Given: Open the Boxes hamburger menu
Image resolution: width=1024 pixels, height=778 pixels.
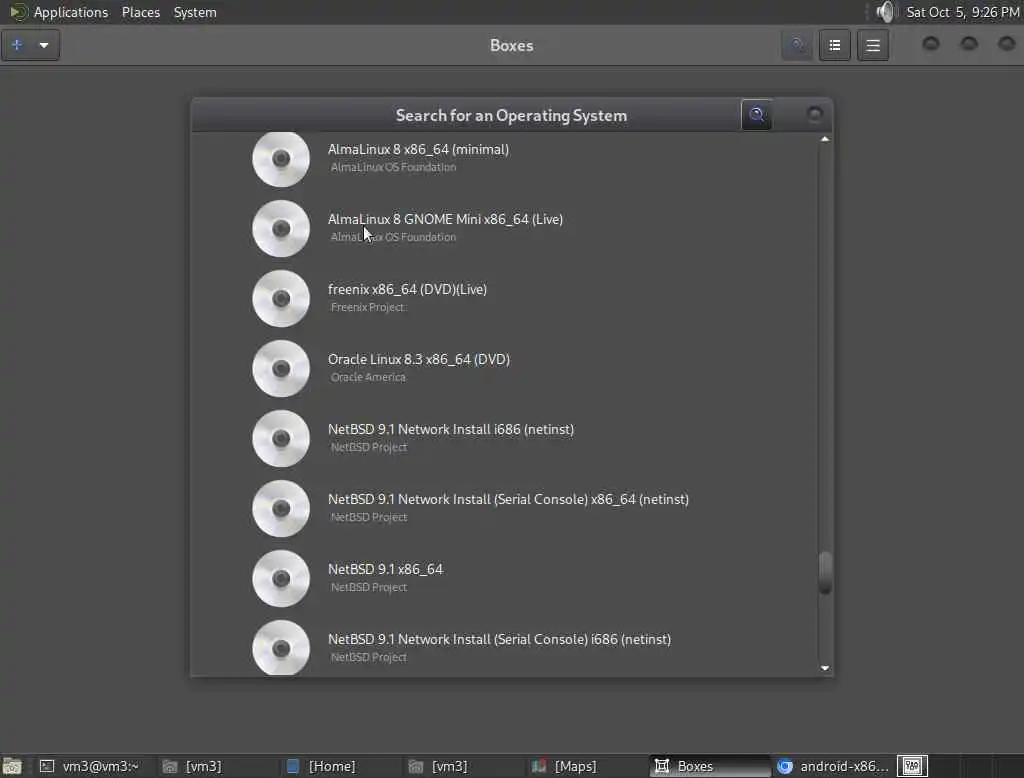Looking at the screenshot, I should 873,45.
